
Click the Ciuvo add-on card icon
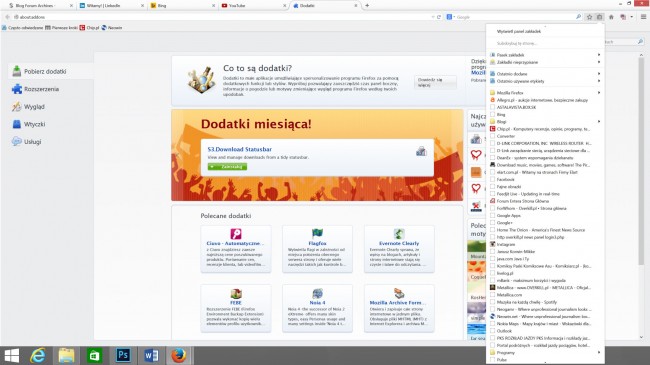236,234
